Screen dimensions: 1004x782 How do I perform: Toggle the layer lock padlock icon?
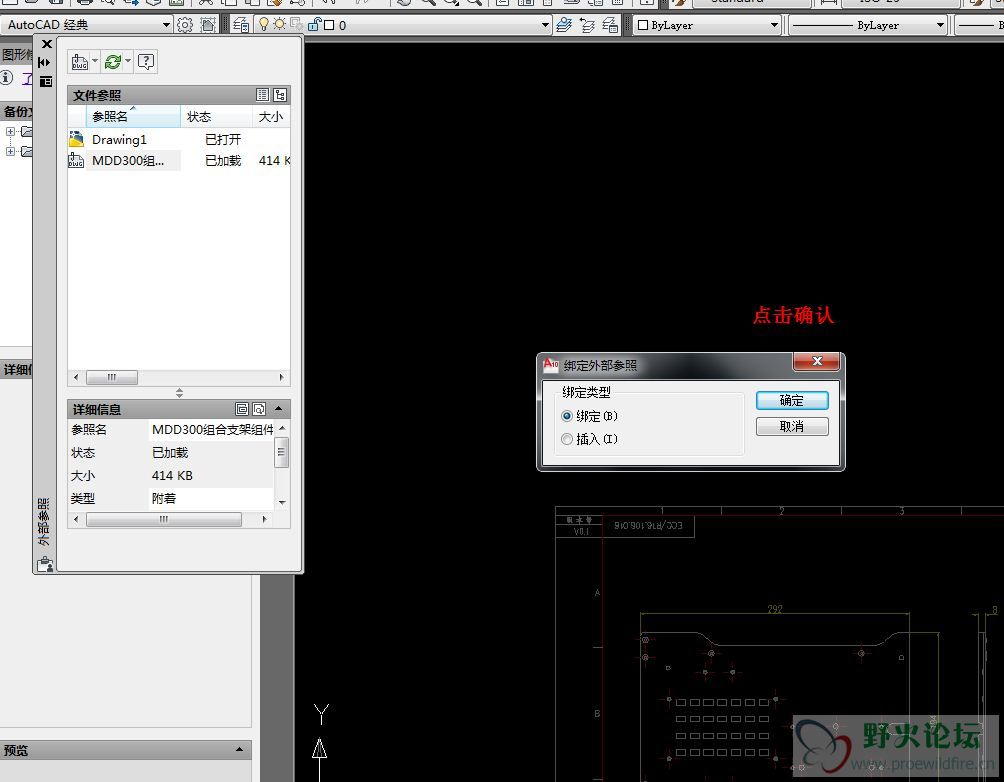[313, 24]
